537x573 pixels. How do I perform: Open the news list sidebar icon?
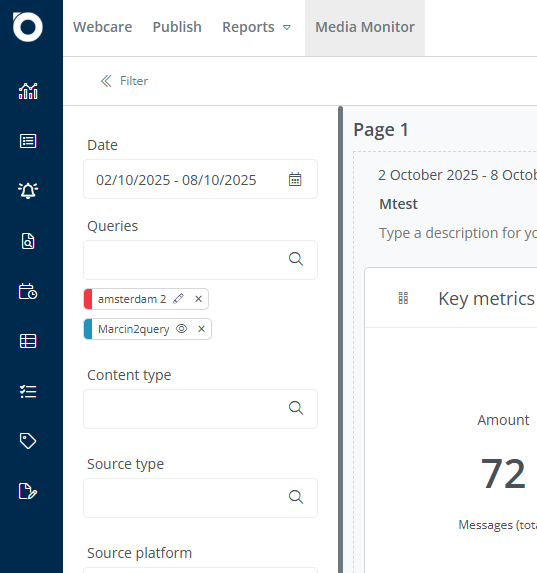tap(28, 141)
